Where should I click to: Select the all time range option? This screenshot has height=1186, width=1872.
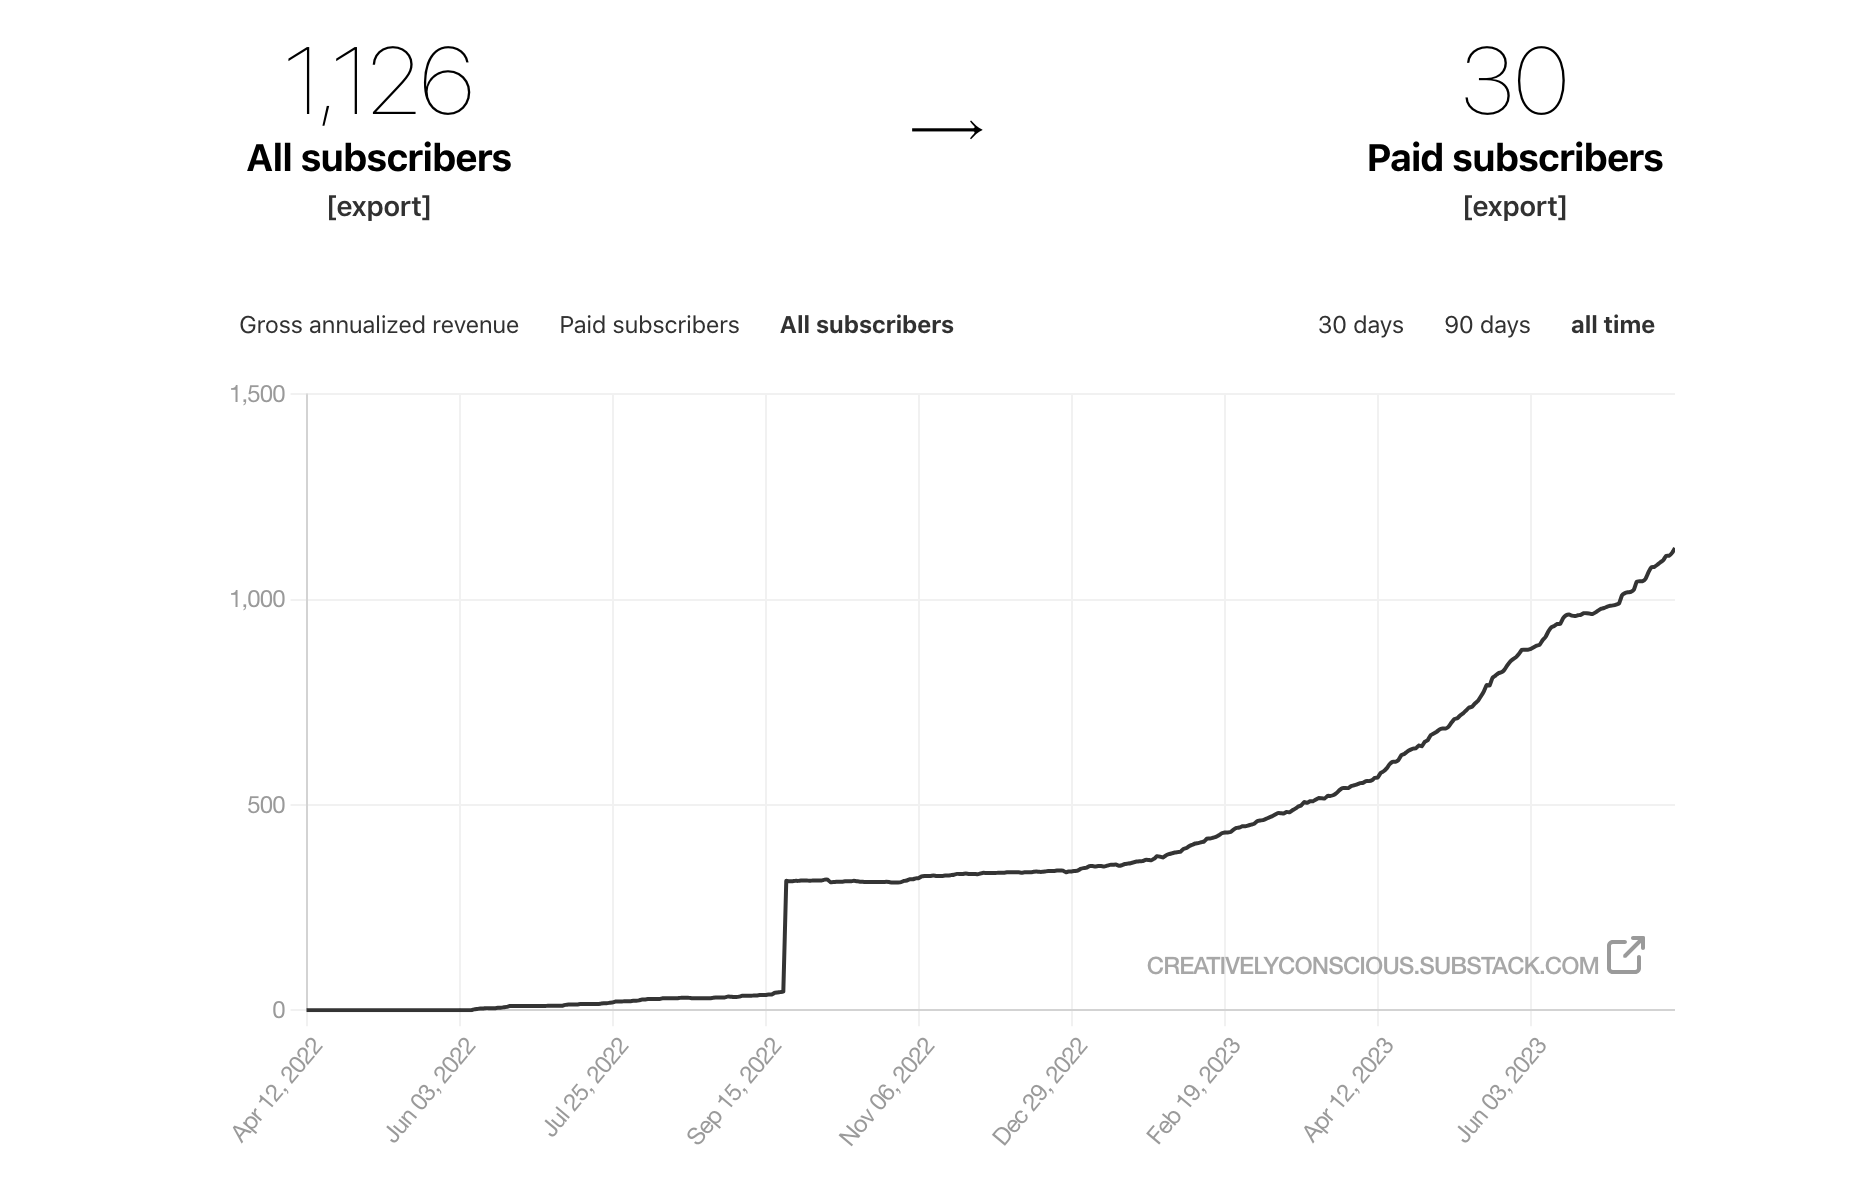[1612, 325]
